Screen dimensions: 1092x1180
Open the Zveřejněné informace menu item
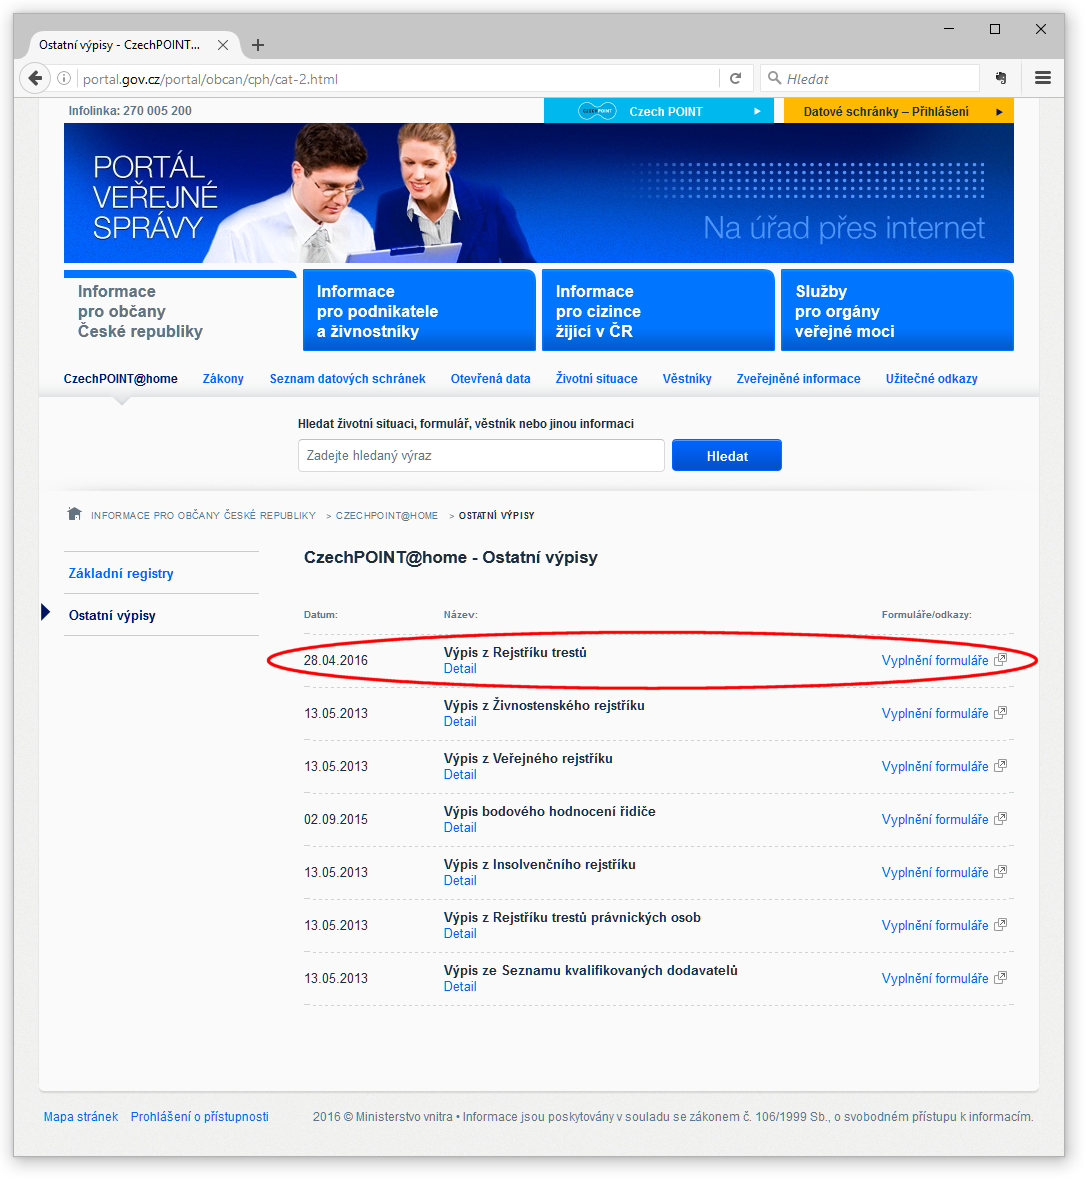coord(798,379)
